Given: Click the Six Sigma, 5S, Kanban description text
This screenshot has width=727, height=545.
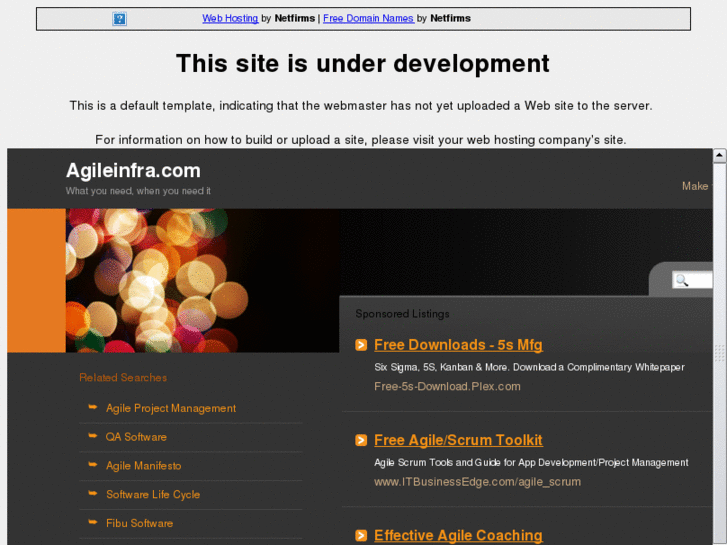Looking at the screenshot, I should 529,367.
